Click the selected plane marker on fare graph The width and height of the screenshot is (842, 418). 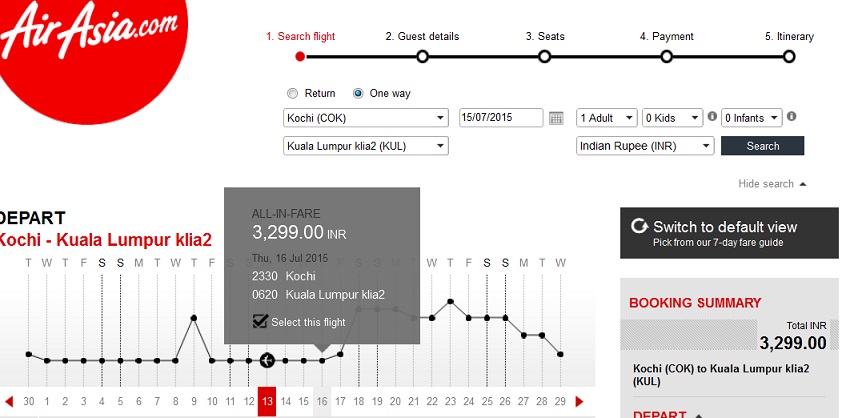tap(267, 361)
